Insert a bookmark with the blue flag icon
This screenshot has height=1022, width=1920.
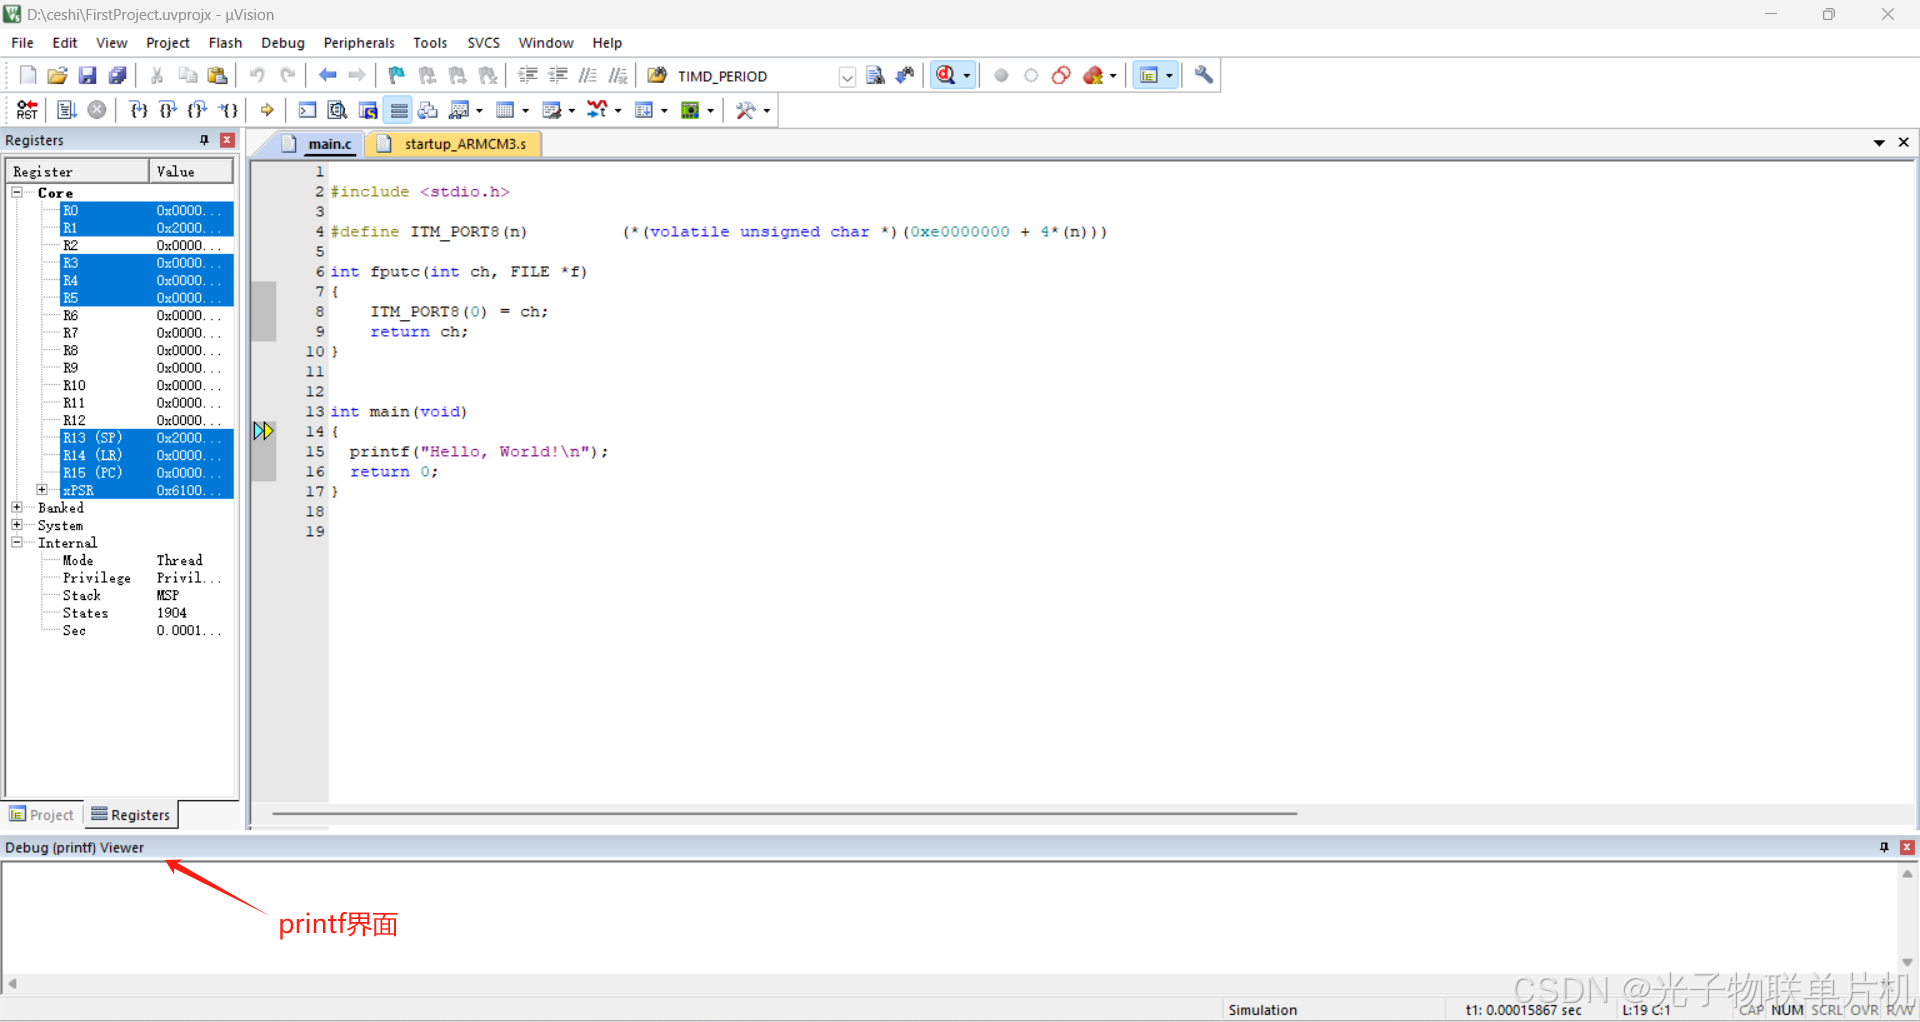tap(397, 75)
